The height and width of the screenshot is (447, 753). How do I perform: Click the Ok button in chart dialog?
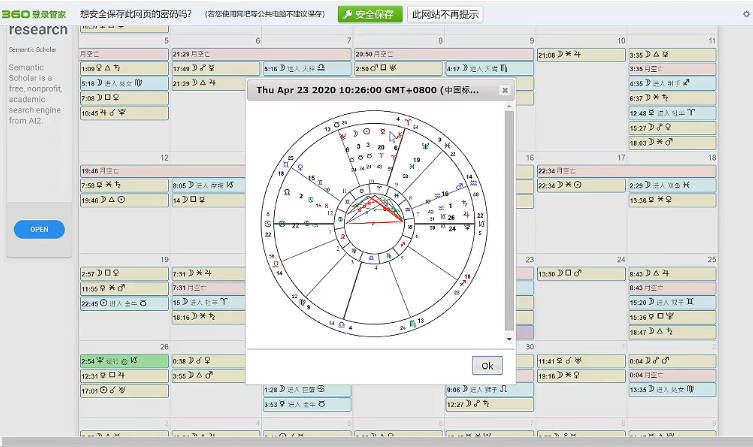pos(487,365)
